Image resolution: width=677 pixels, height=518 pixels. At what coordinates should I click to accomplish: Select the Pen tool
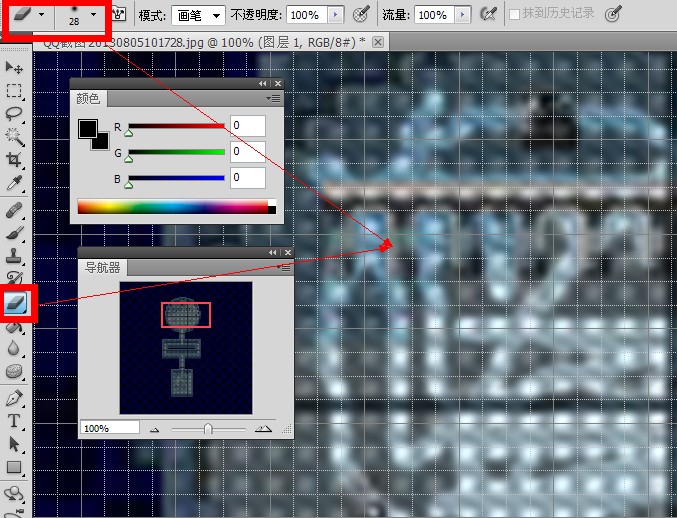click(x=14, y=398)
